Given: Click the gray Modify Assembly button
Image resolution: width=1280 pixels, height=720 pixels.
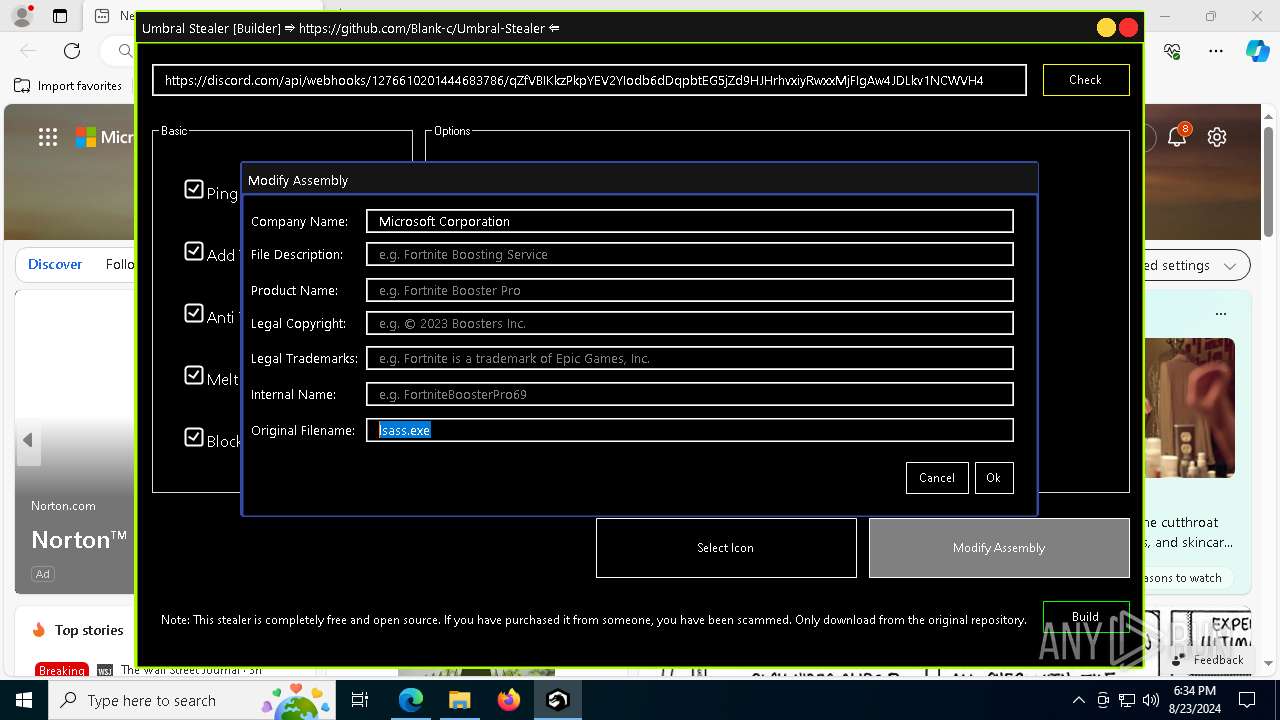Looking at the screenshot, I should coord(999,548).
